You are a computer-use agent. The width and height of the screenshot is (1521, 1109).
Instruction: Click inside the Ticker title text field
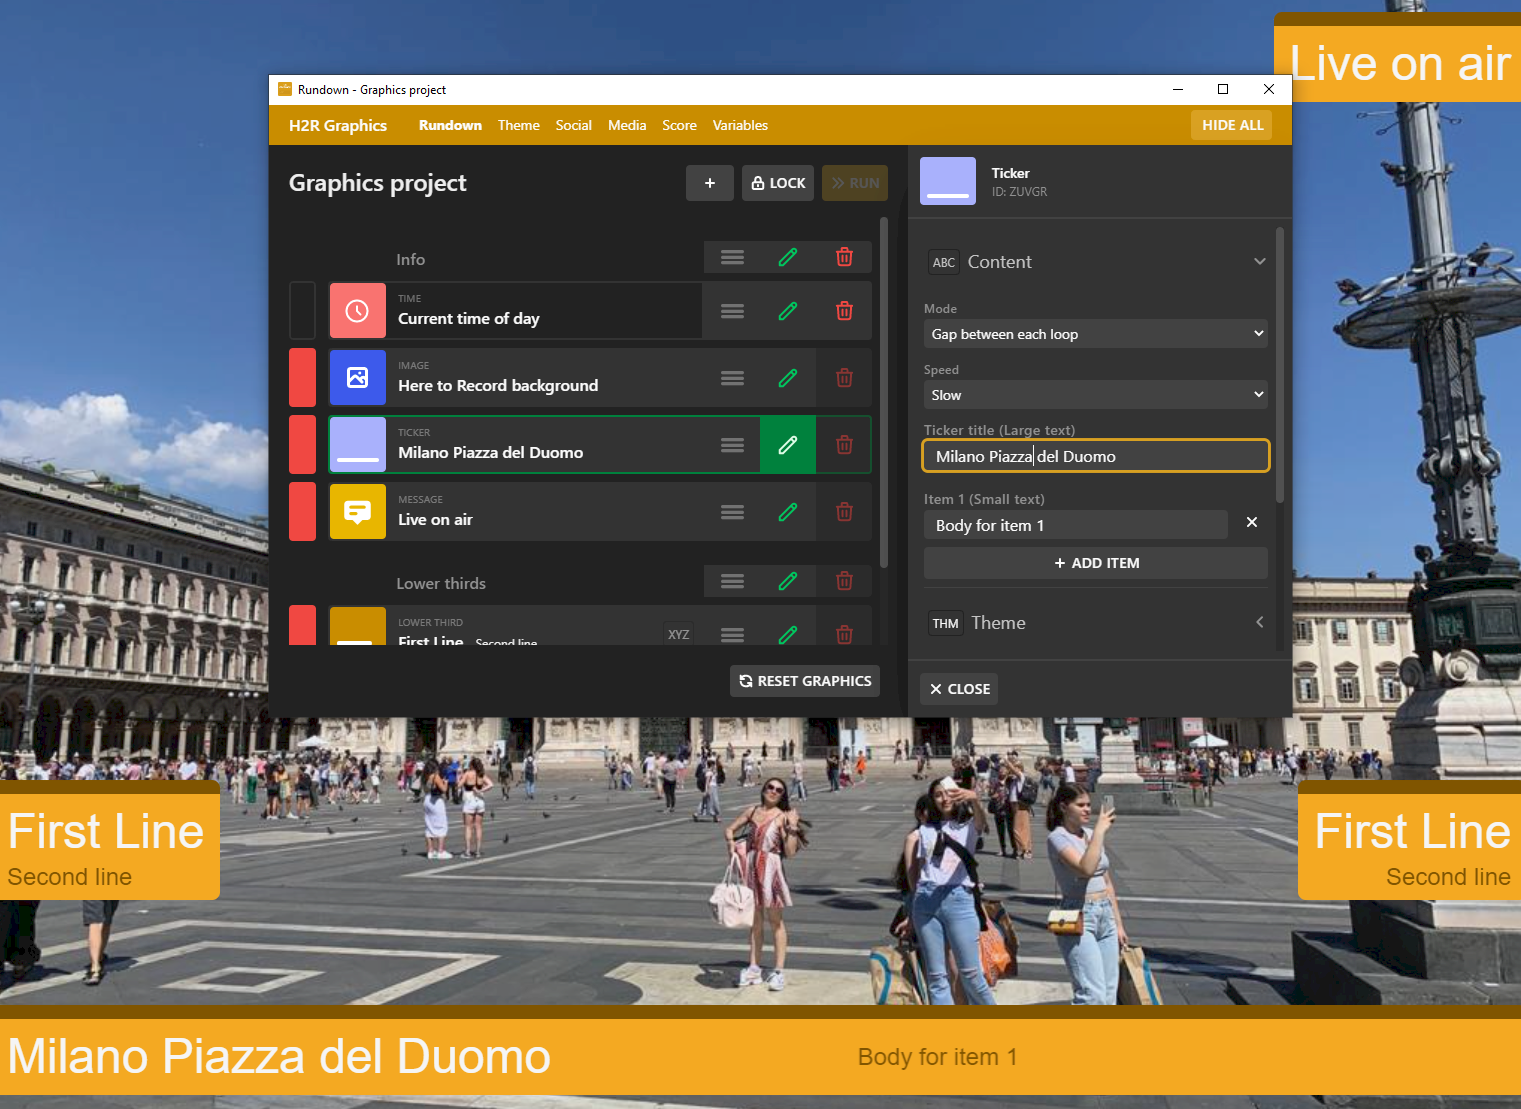pyautogui.click(x=1095, y=456)
